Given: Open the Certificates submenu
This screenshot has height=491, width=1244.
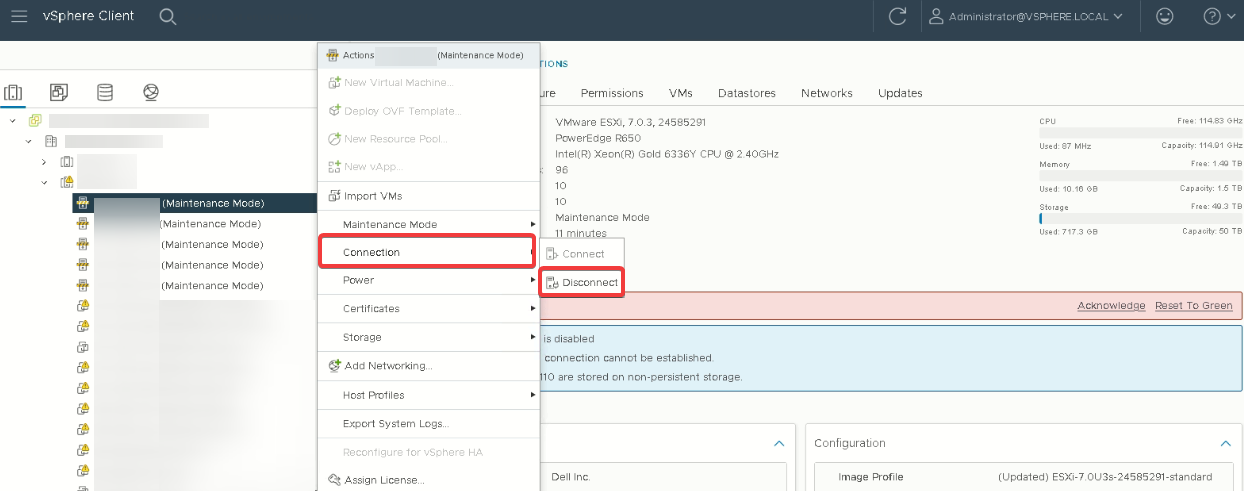Looking at the screenshot, I should click(429, 308).
